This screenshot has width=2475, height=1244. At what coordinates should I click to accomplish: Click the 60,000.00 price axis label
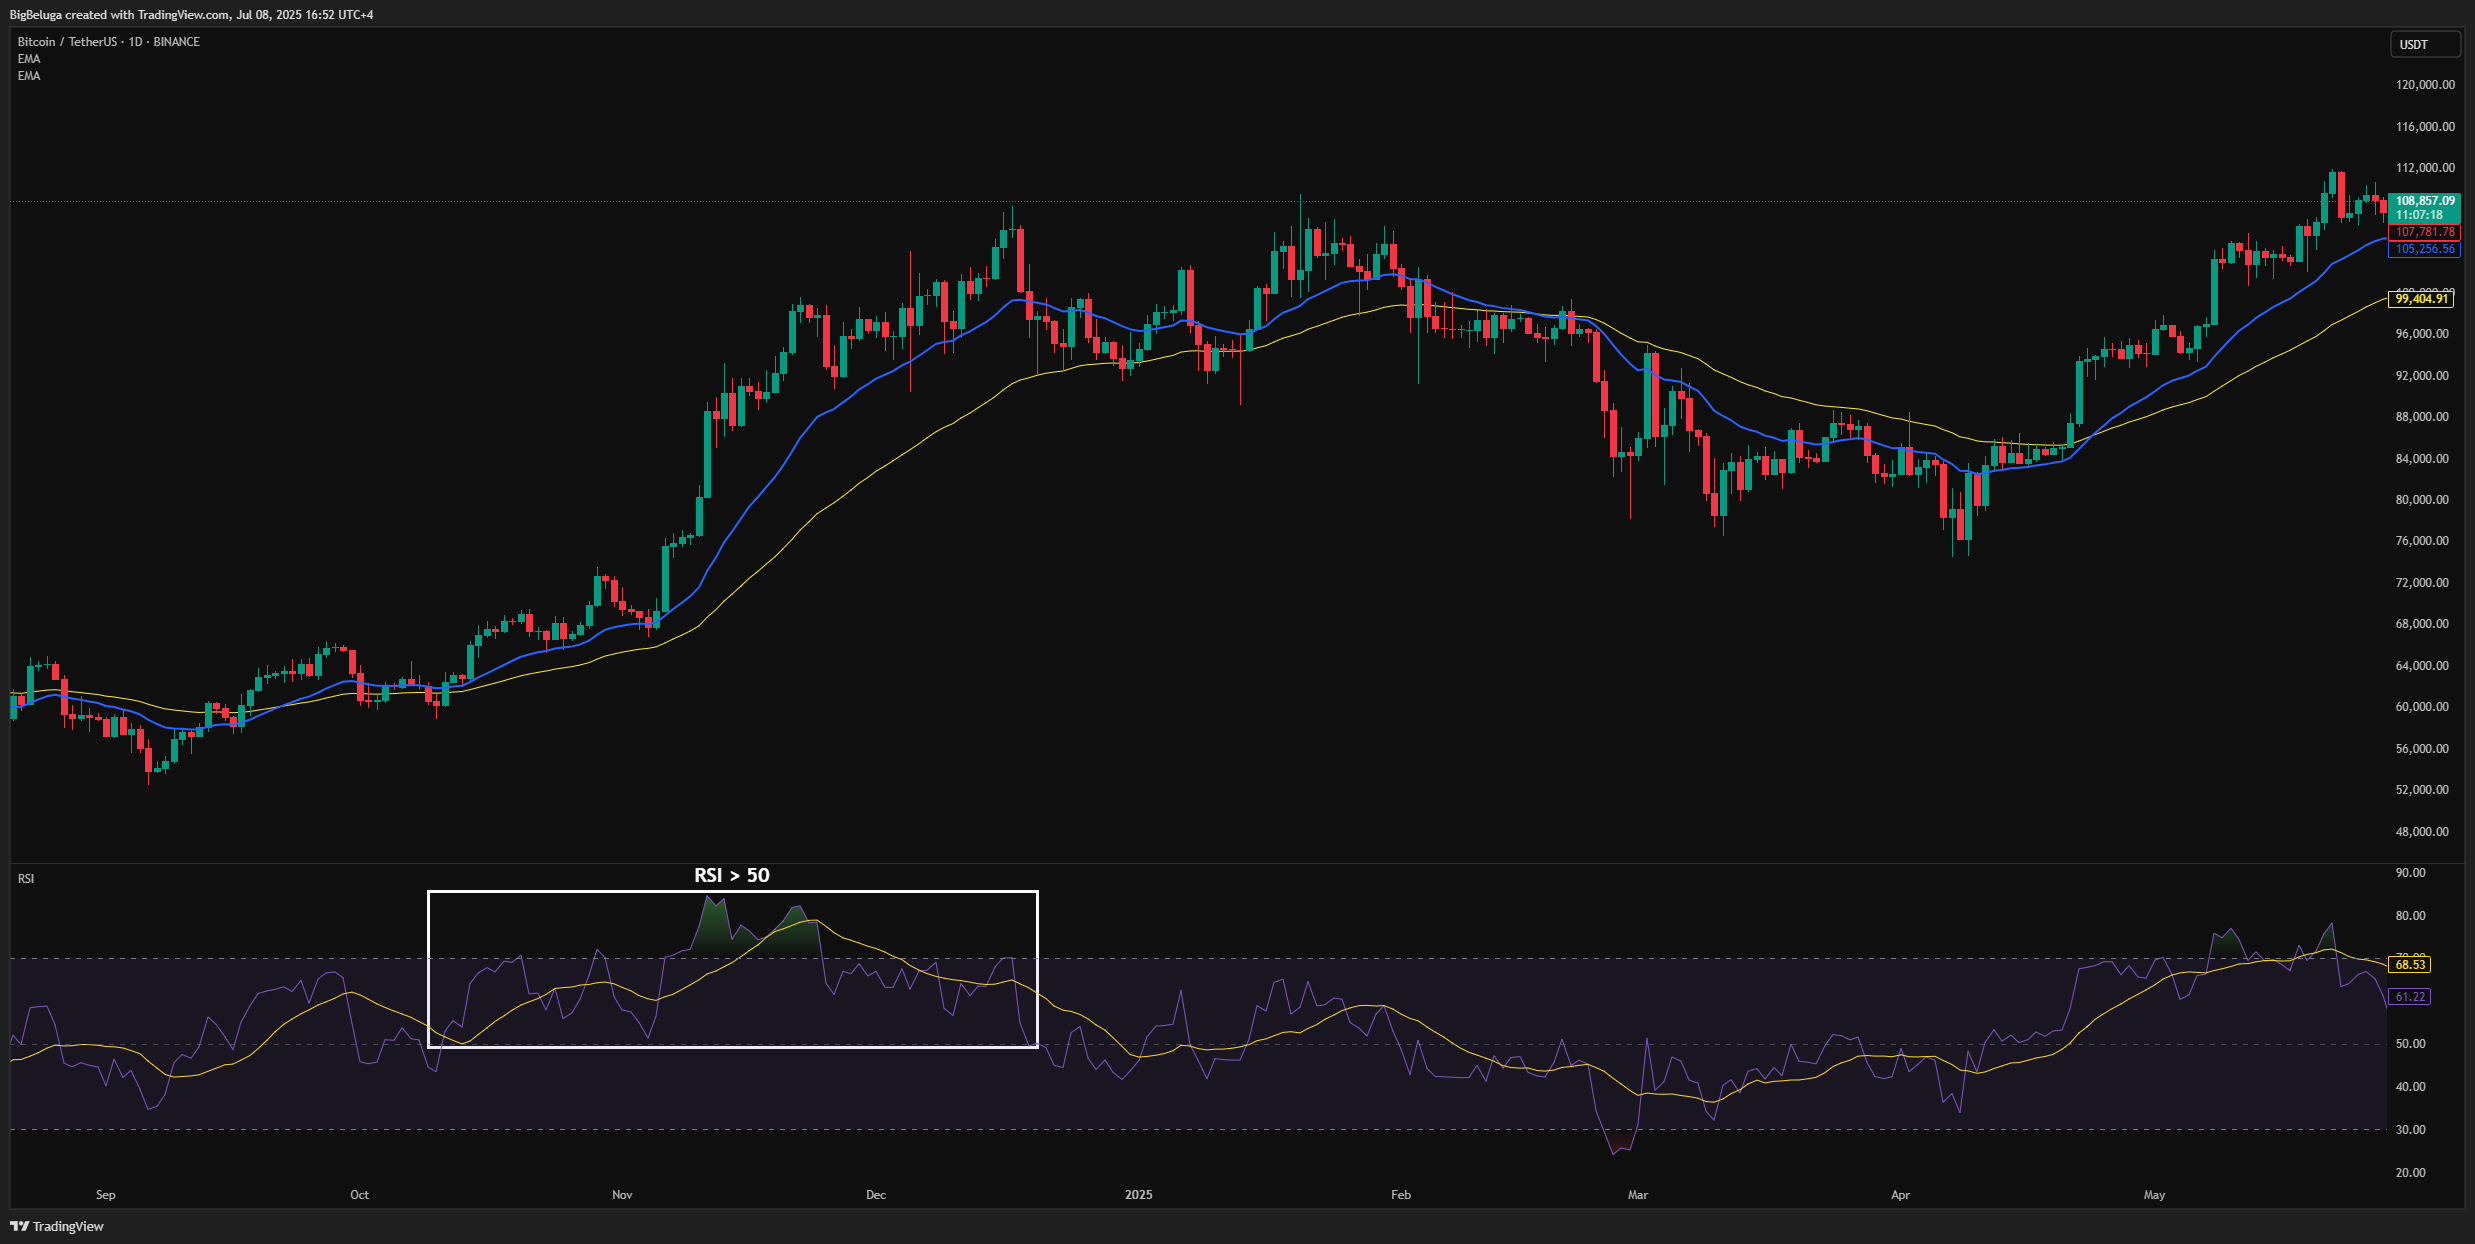pos(2422,707)
